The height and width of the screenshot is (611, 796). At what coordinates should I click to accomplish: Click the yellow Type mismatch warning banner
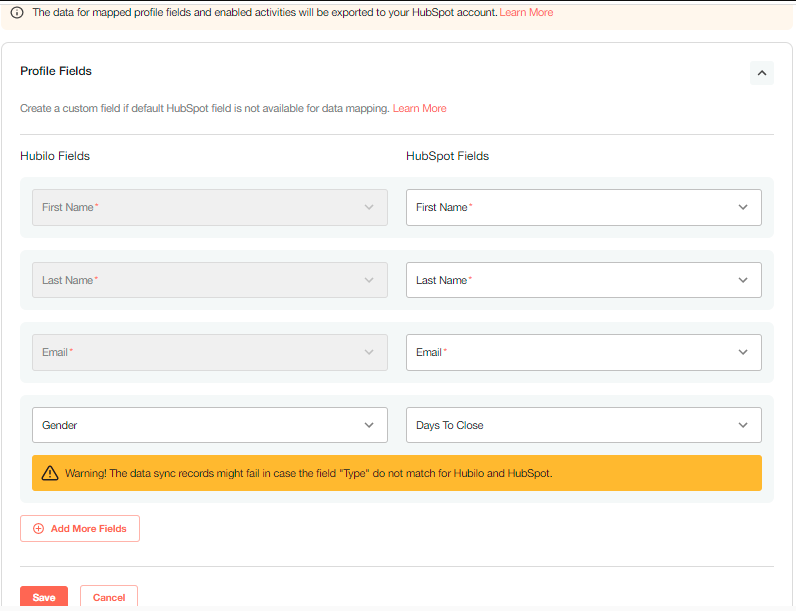tap(396, 473)
